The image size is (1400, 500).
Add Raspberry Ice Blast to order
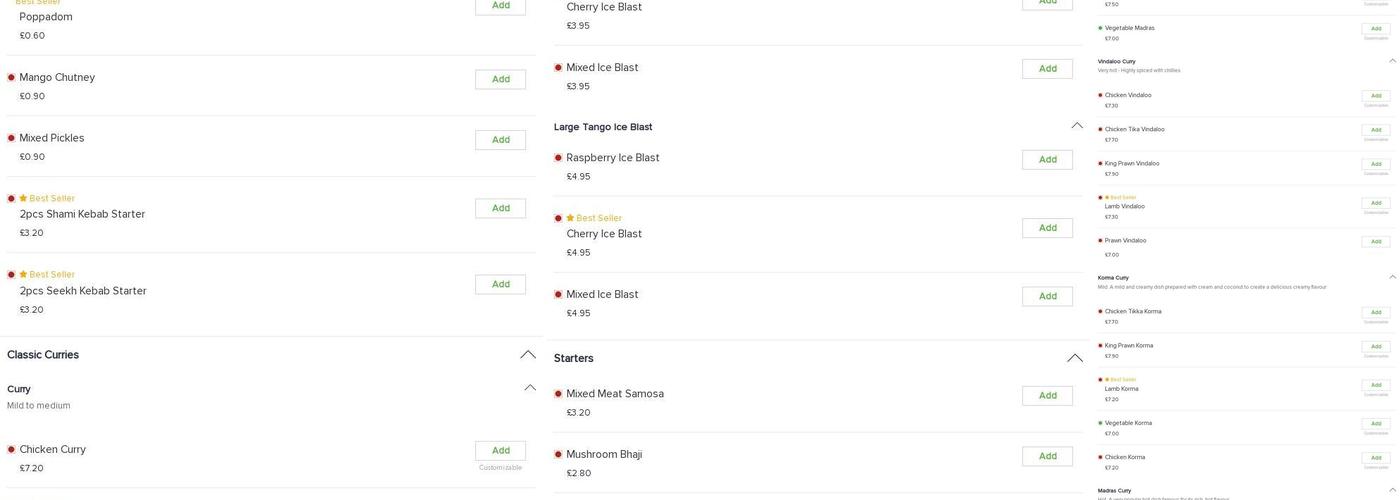(1047, 160)
